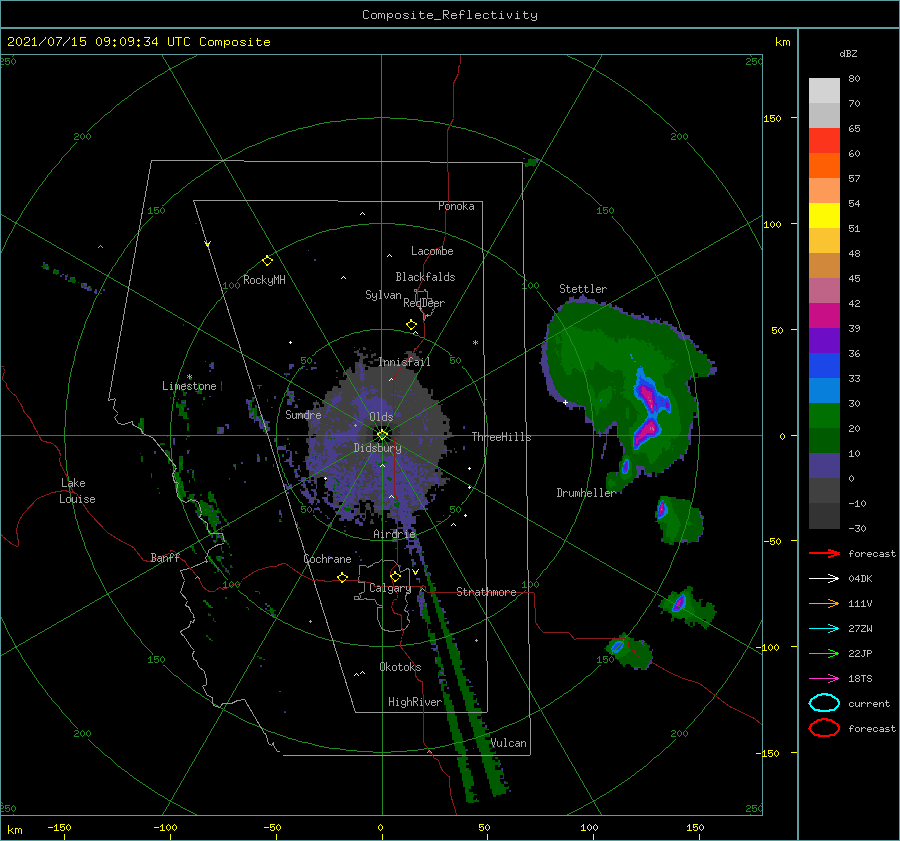This screenshot has height=841, width=900.
Task: Click the Sundre town label
Action: pos(303,414)
